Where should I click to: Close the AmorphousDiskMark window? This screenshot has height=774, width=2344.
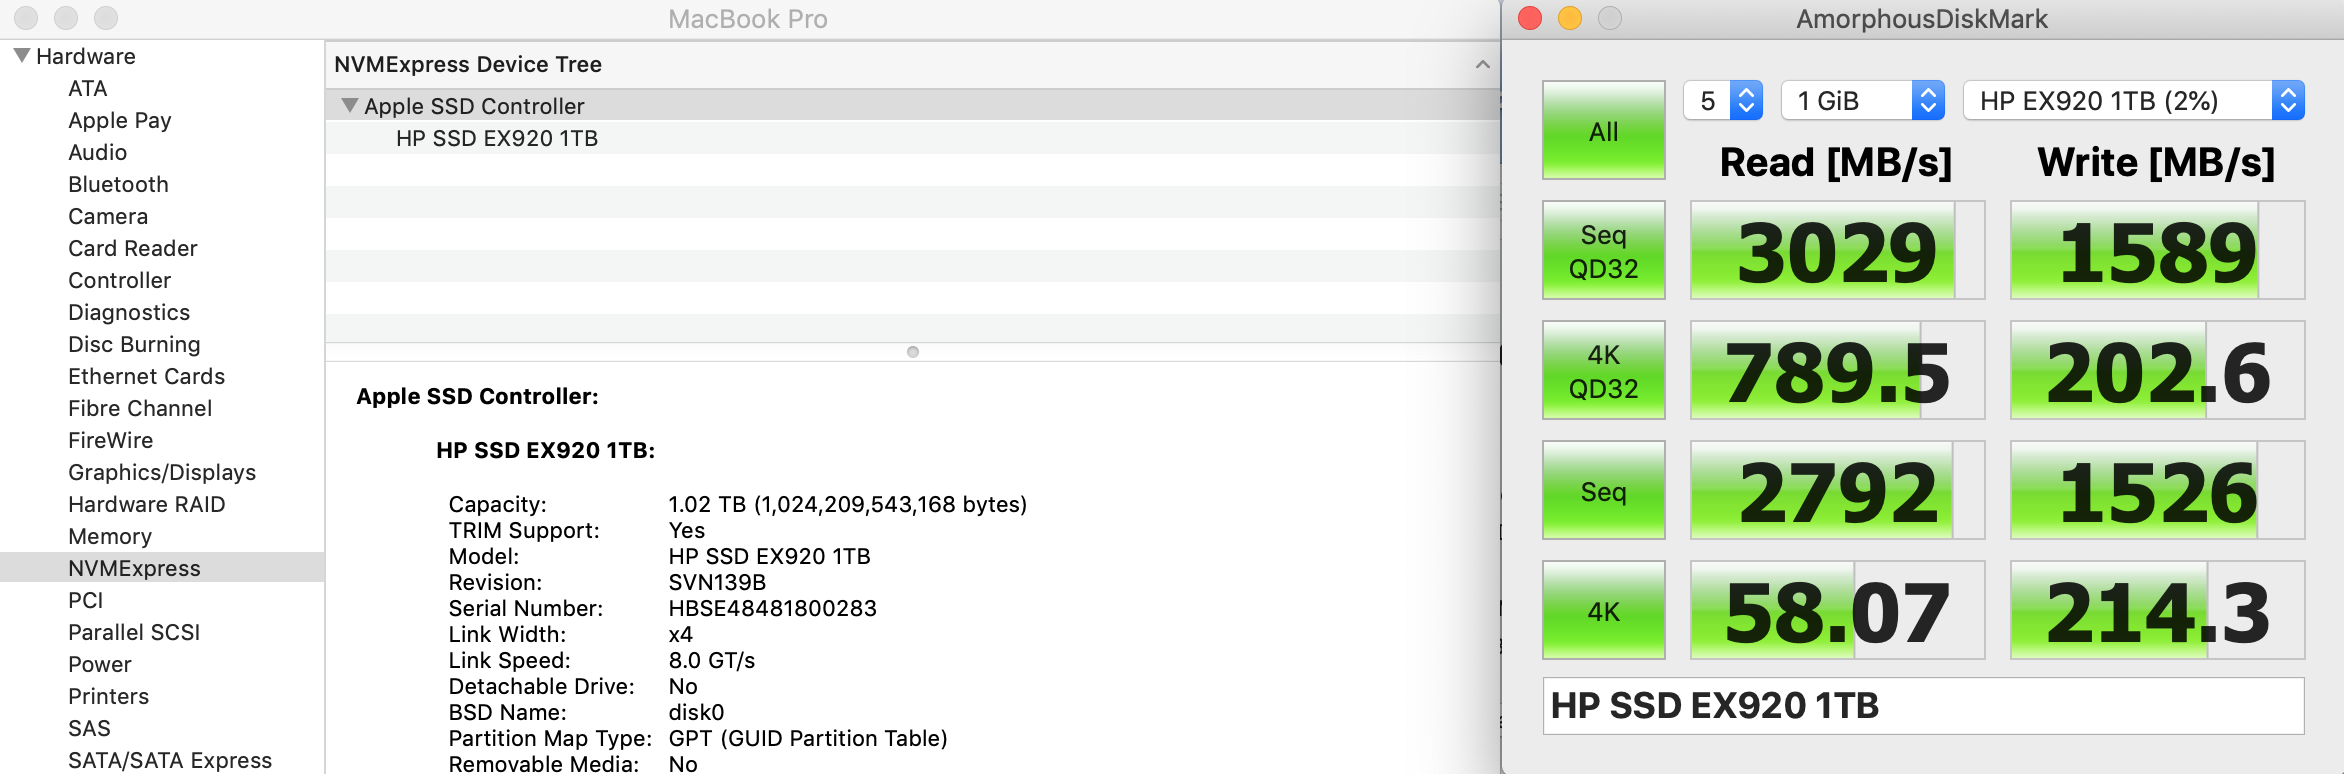[x=1530, y=18]
